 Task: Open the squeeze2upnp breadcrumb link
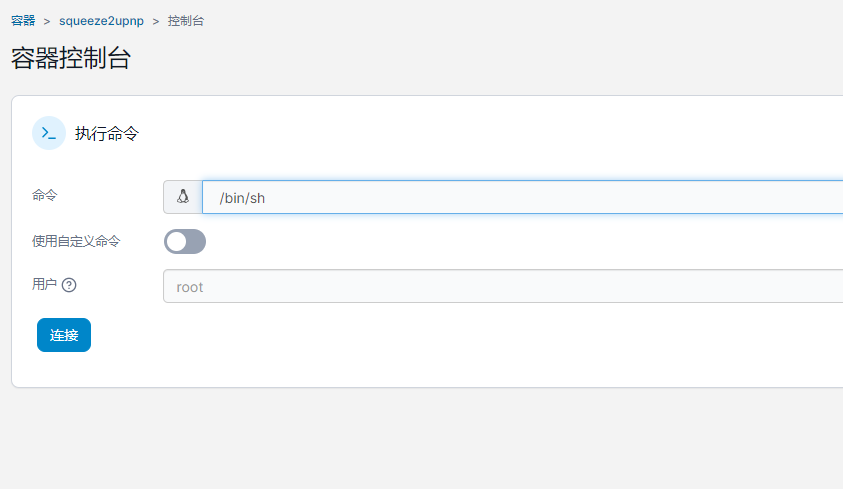101,21
